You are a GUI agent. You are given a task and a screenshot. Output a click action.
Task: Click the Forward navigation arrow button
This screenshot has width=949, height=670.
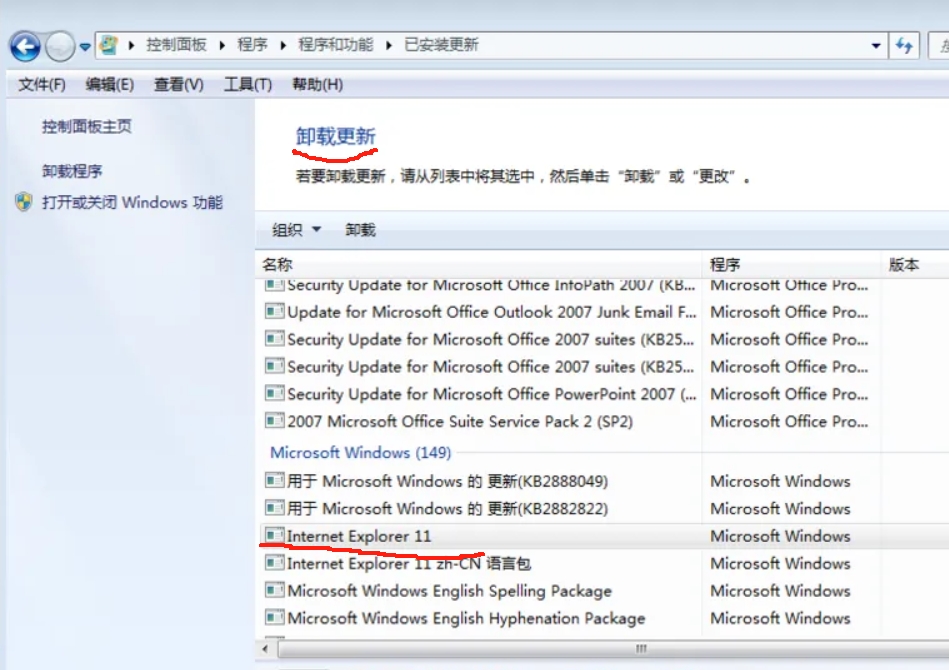point(60,45)
